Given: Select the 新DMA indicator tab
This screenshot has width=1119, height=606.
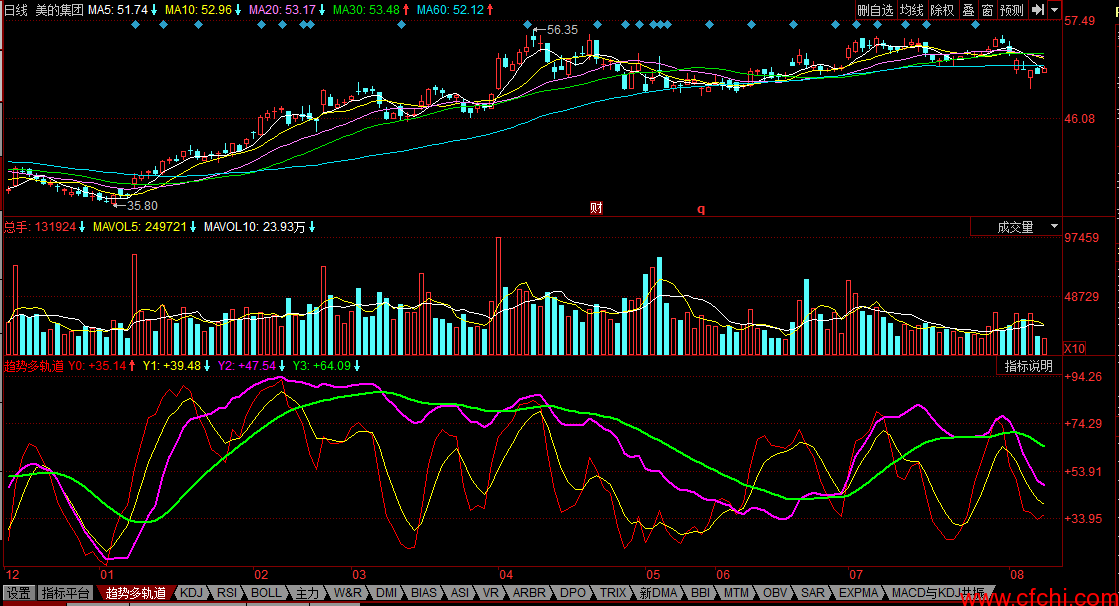Looking at the screenshot, I should point(658,593).
